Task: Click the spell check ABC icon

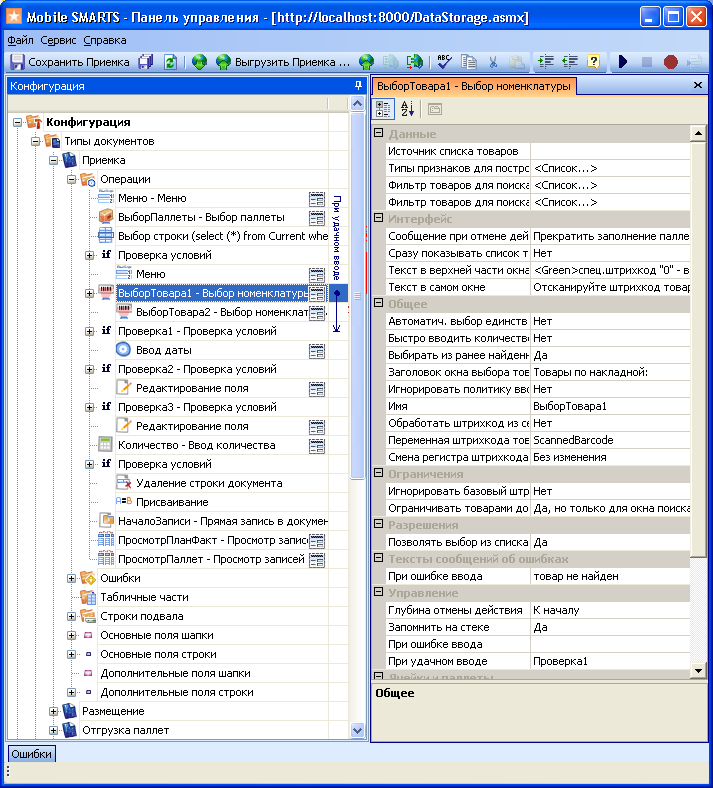Action: pyautogui.click(x=444, y=62)
